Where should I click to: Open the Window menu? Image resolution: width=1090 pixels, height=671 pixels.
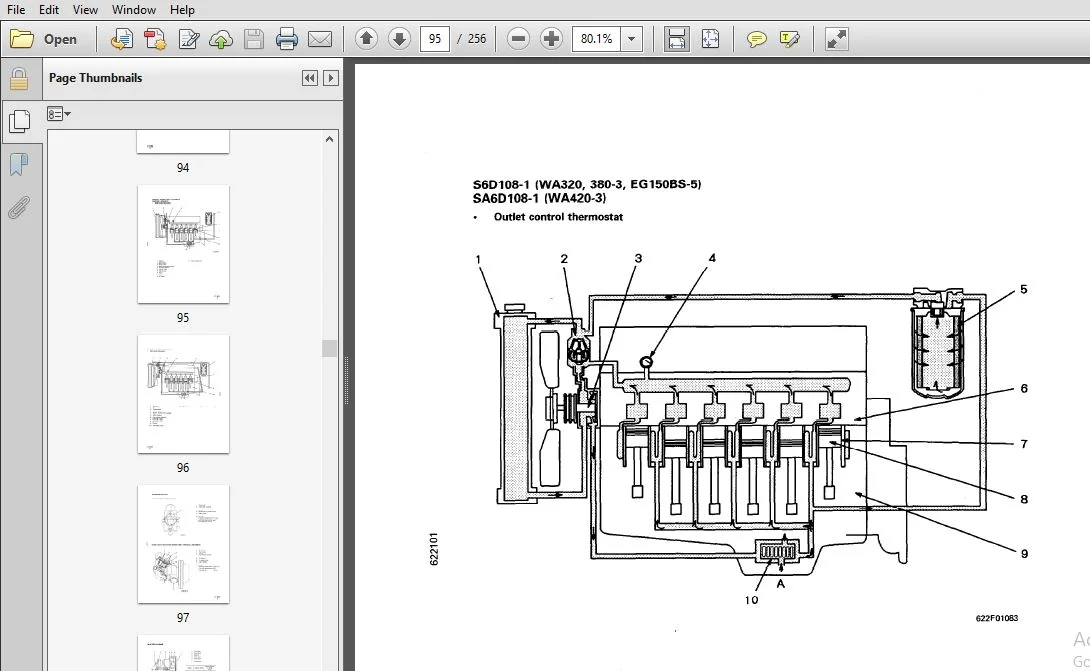pyautogui.click(x=133, y=10)
